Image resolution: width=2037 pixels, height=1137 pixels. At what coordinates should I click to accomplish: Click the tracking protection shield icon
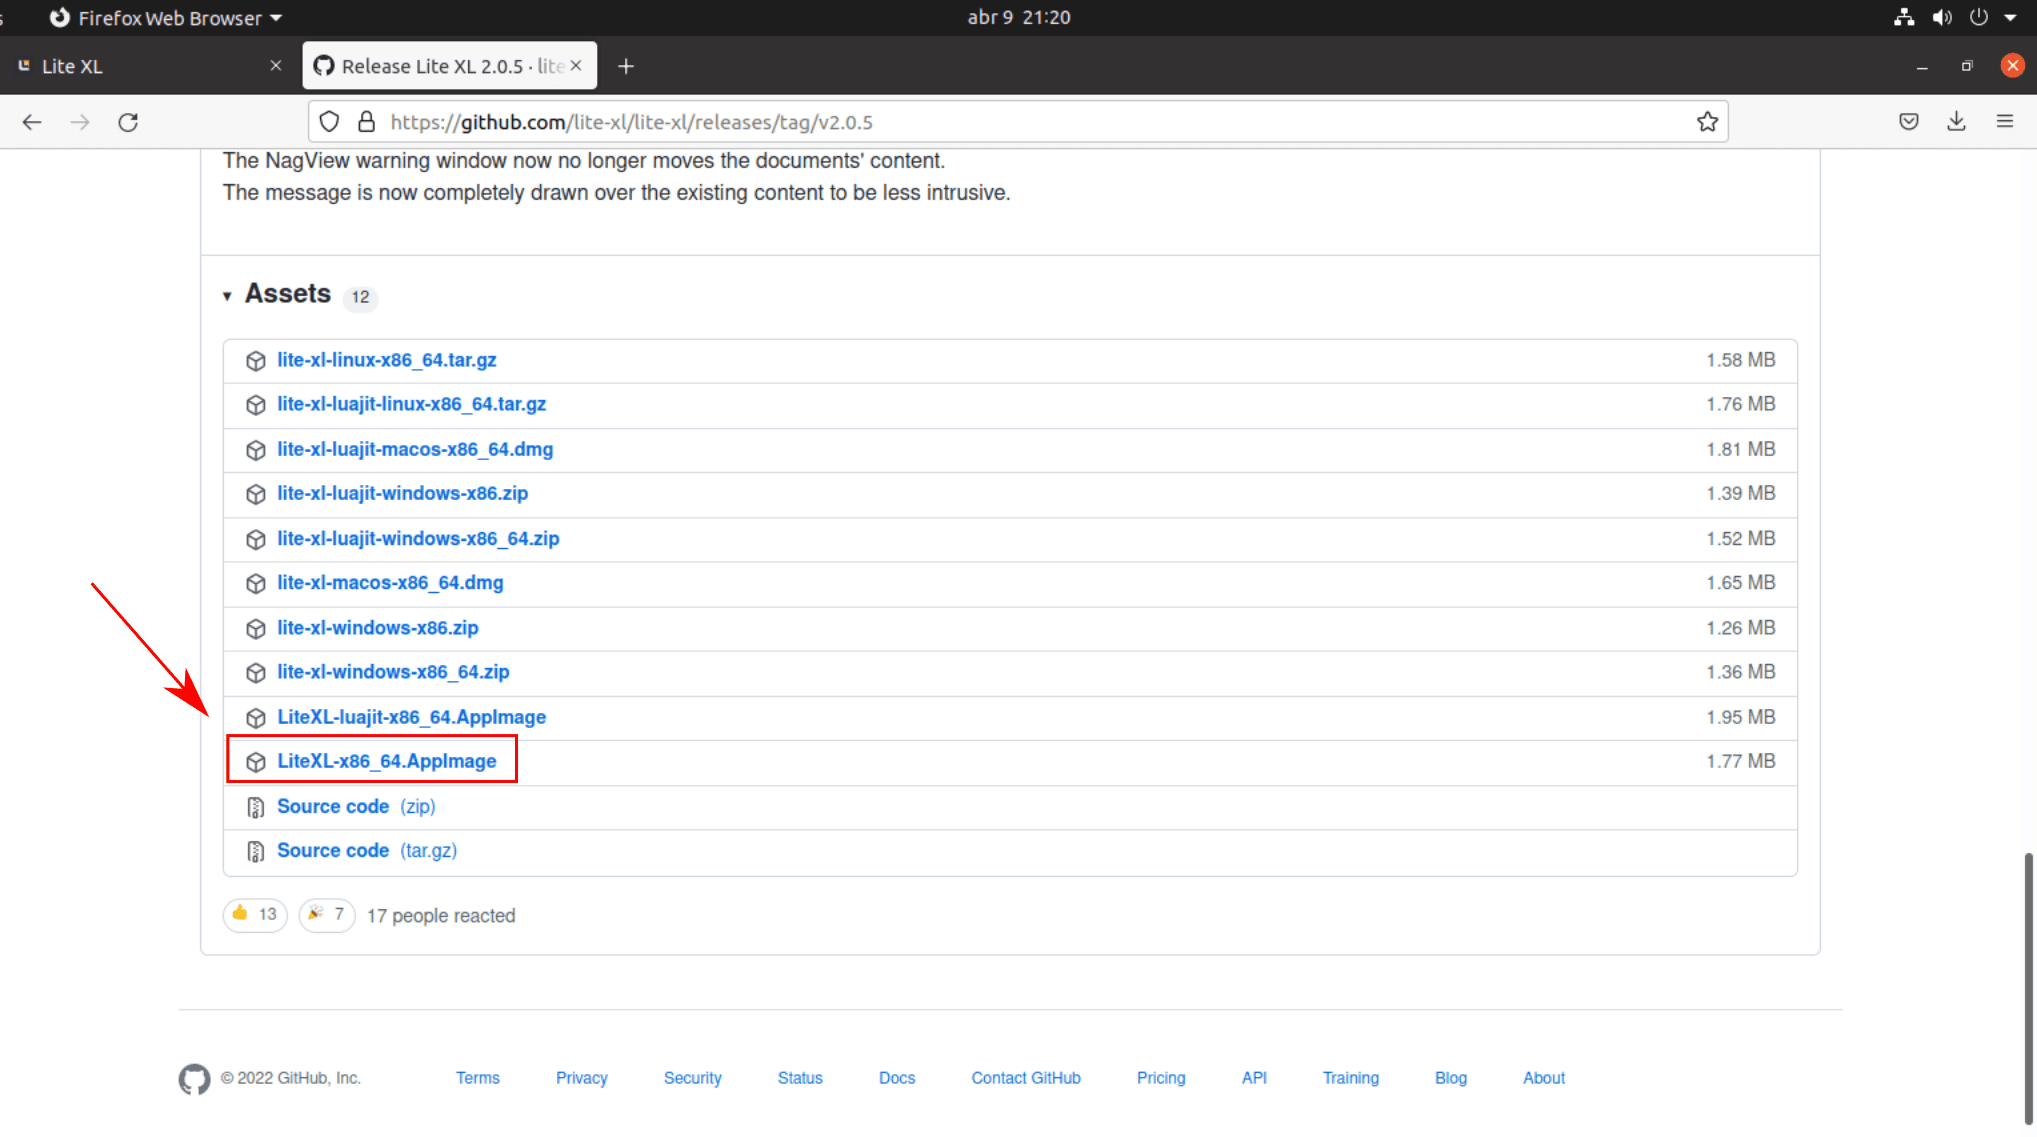[329, 121]
